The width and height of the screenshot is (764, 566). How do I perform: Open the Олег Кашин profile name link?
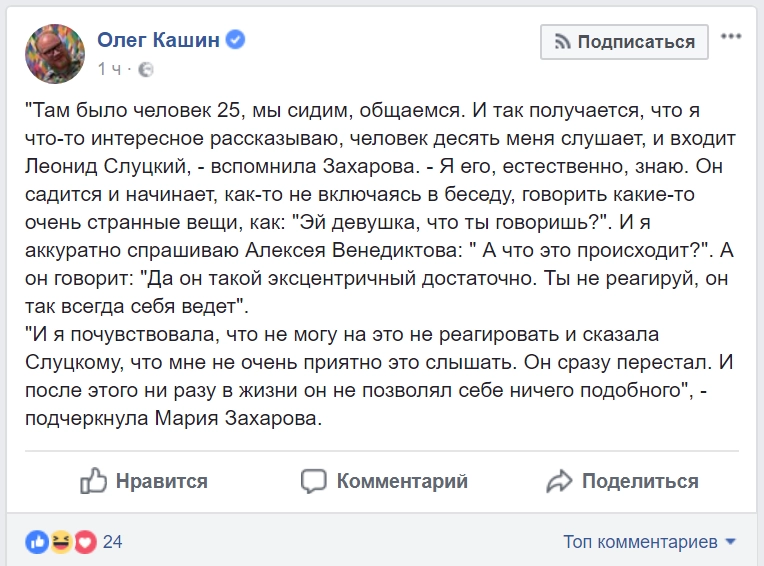(160, 41)
